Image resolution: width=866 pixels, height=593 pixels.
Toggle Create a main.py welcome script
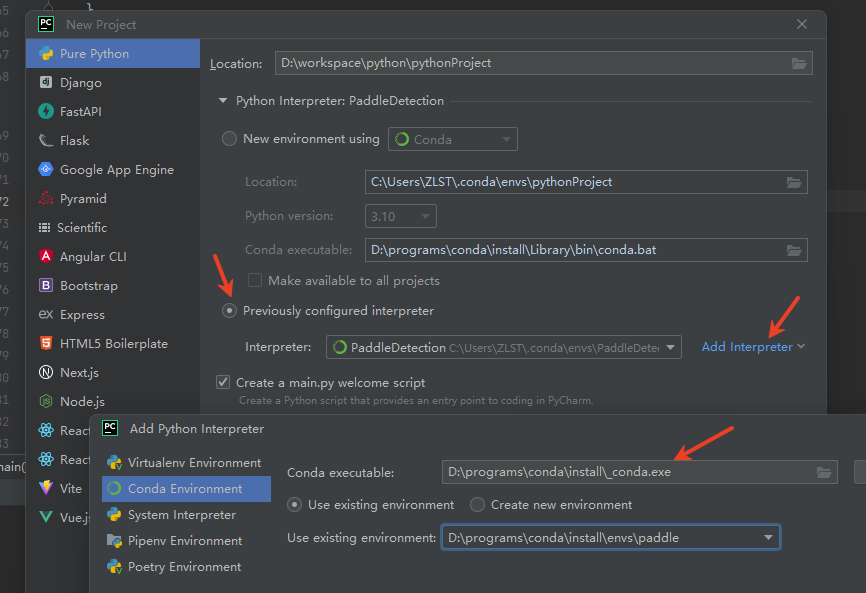(x=223, y=382)
